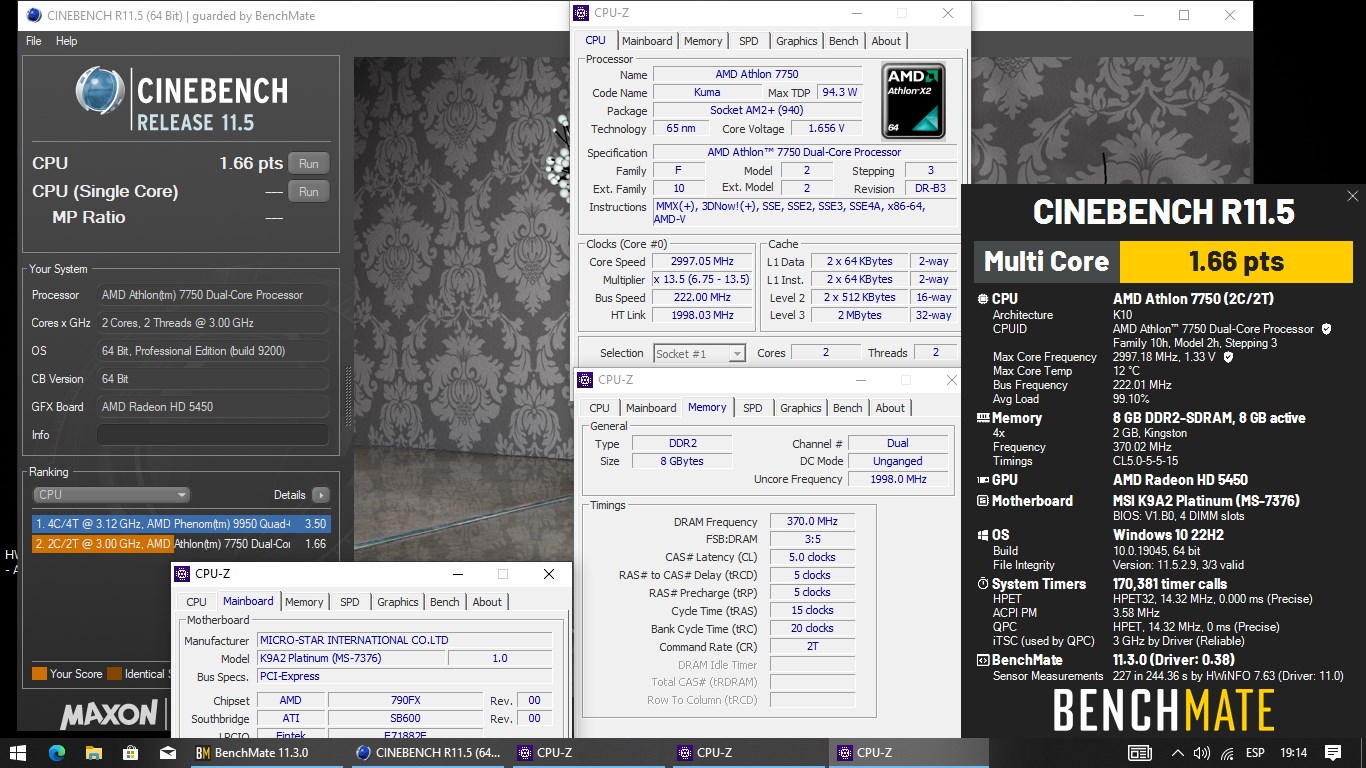This screenshot has height=768, width=1366.
Task: Open File Explorer from the taskbar
Action: 93,752
